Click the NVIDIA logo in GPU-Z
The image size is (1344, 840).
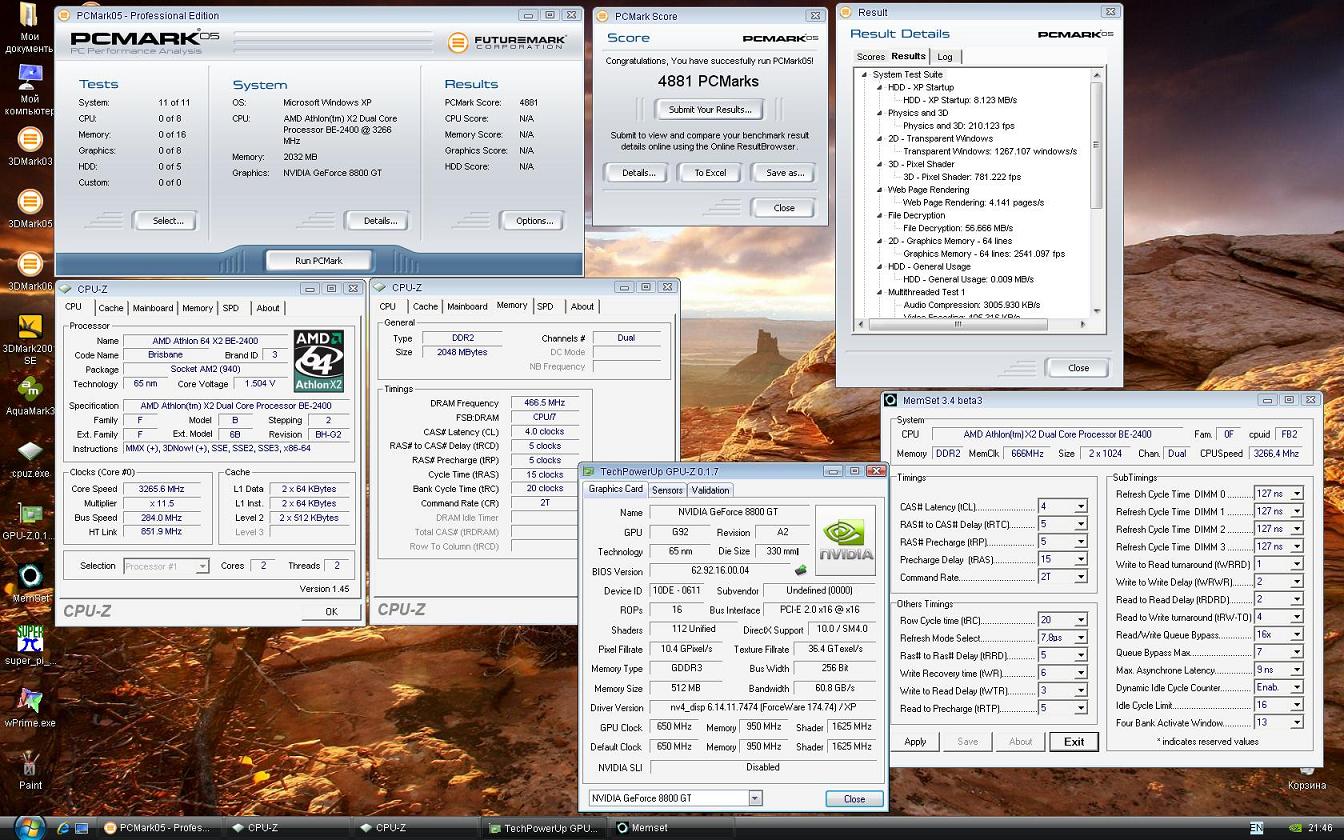(x=846, y=538)
